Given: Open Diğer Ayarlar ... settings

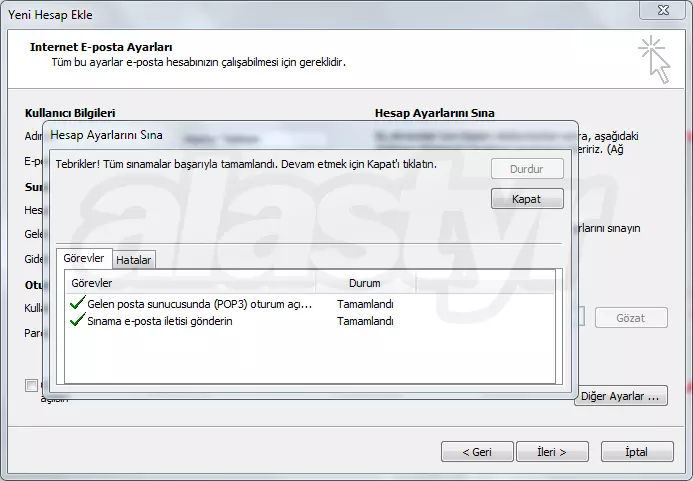Looking at the screenshot, I should [621, 396].
